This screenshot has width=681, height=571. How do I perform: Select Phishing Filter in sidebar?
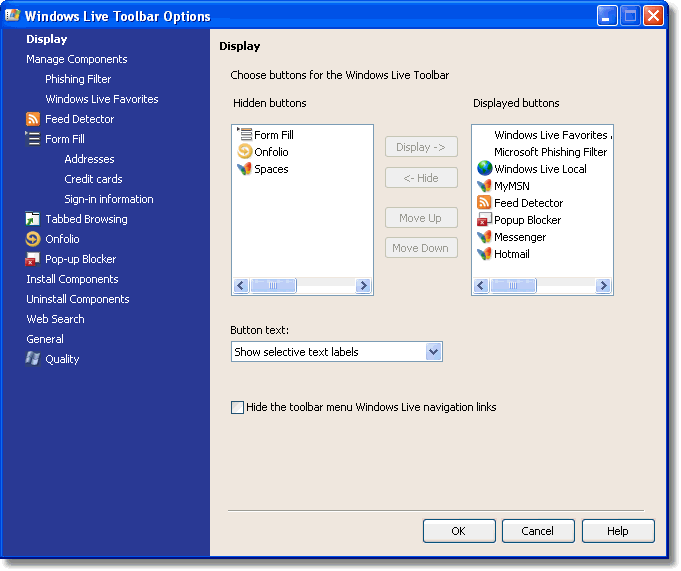pyautogui.click(x=78, y=79)
